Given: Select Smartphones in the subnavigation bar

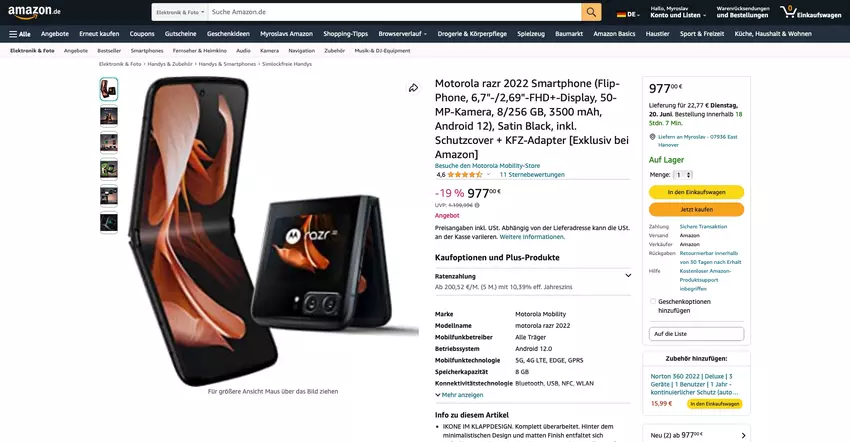Looking at the screenshot, I should pos(147,50).
